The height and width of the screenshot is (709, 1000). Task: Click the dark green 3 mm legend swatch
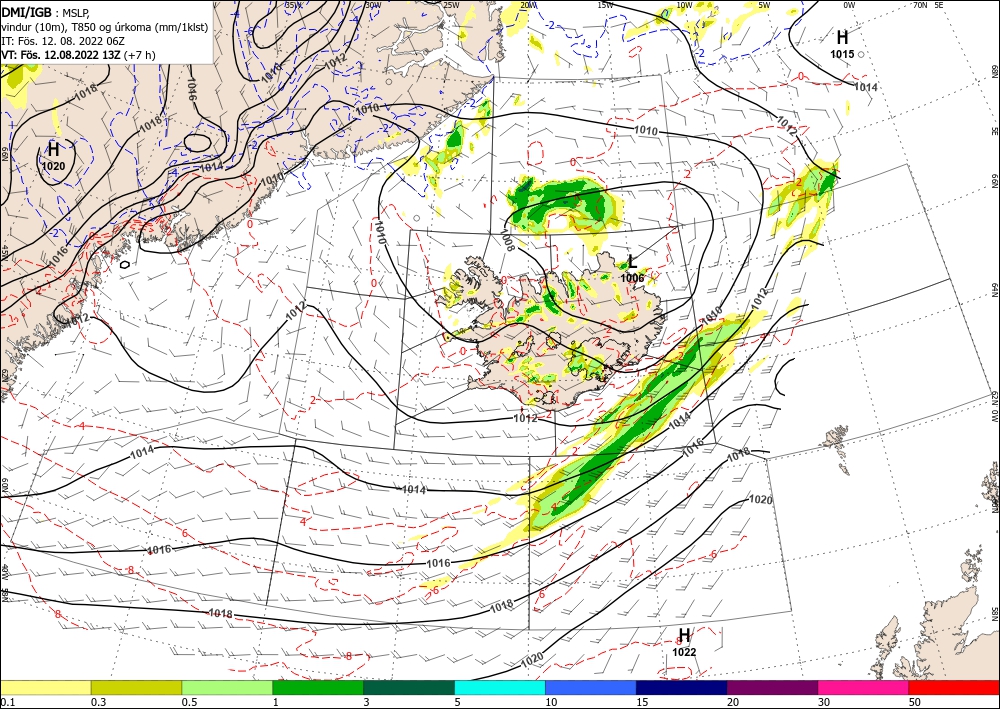409,687
